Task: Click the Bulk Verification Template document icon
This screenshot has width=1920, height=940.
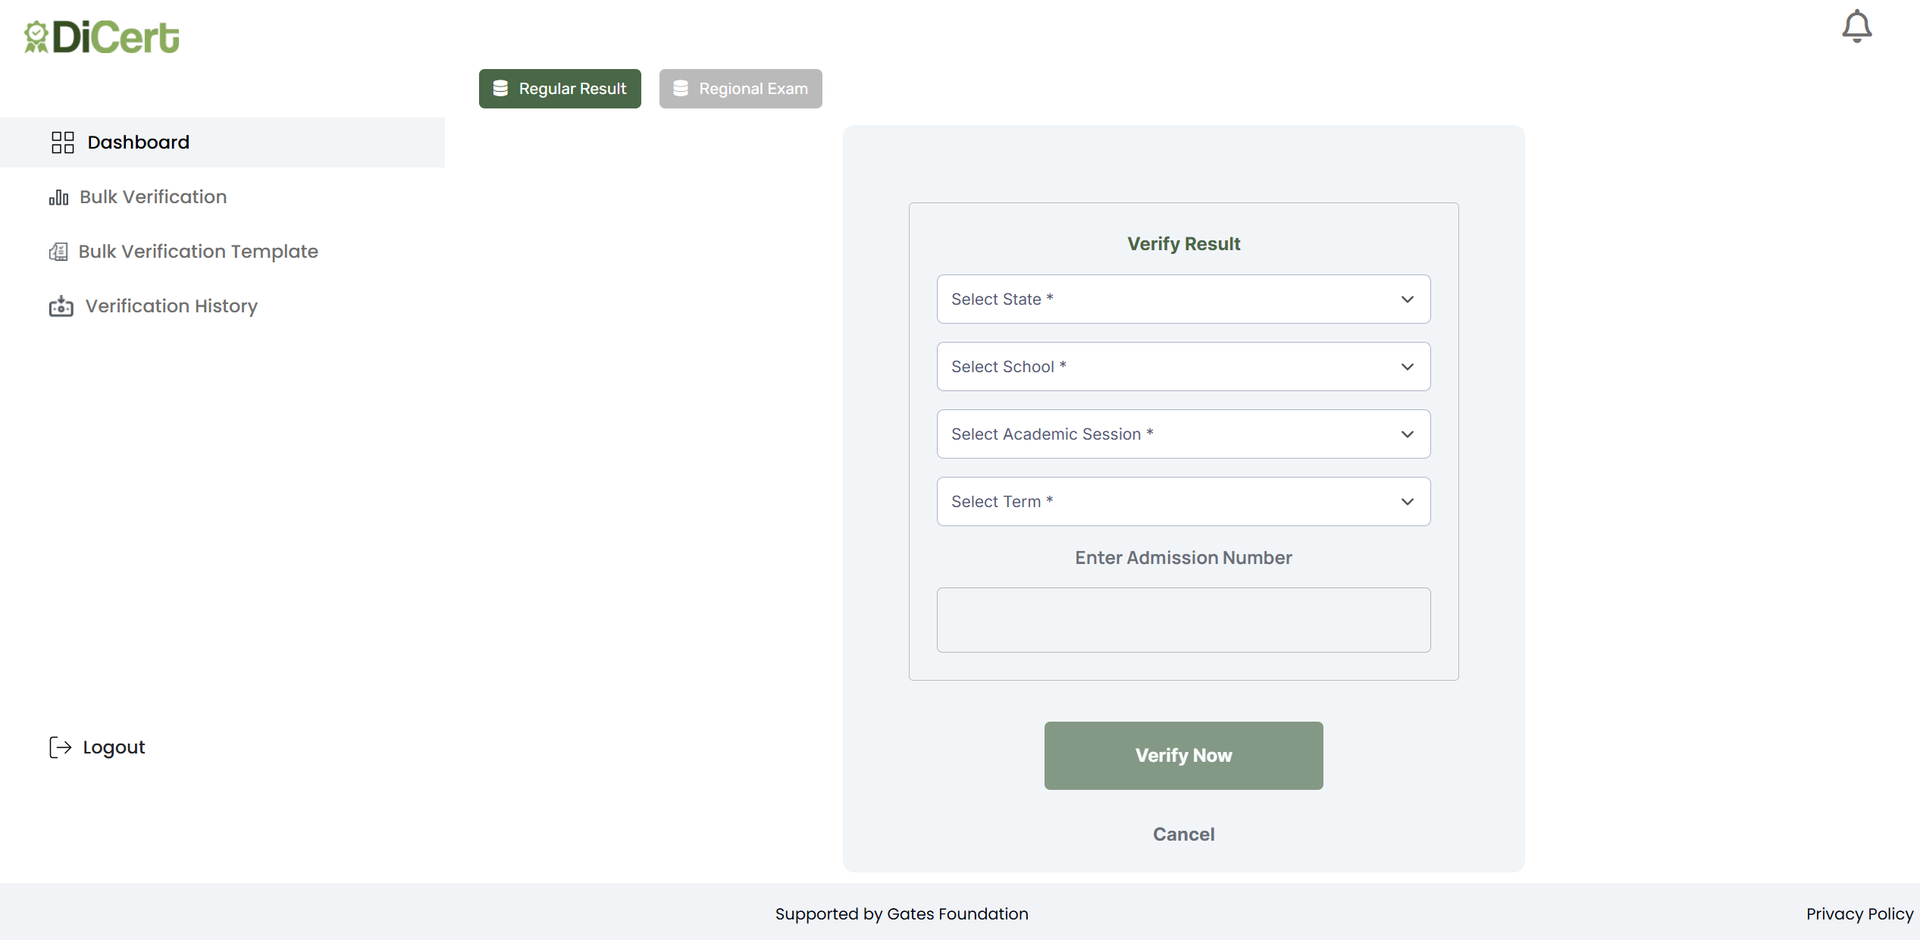Action: 60,251
